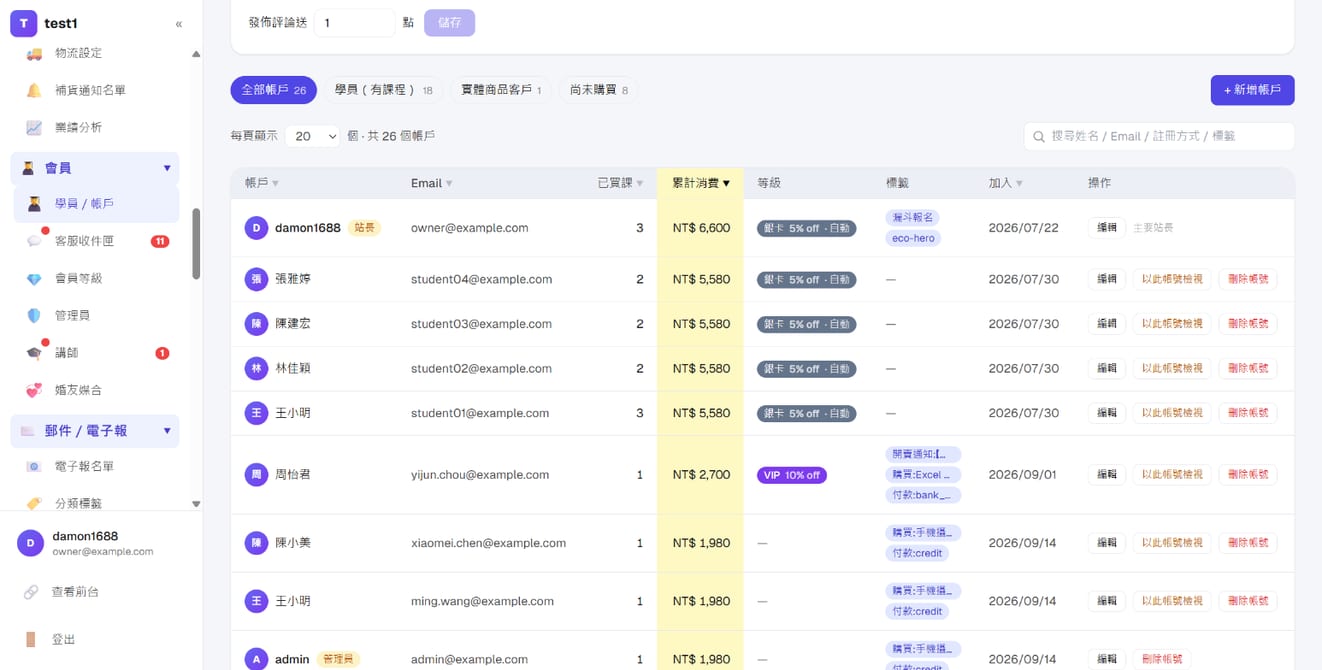Click the 客服收件匣 chat bubble icon
The height and width of the screenshot is (670, 1322).
pos(34,241)
